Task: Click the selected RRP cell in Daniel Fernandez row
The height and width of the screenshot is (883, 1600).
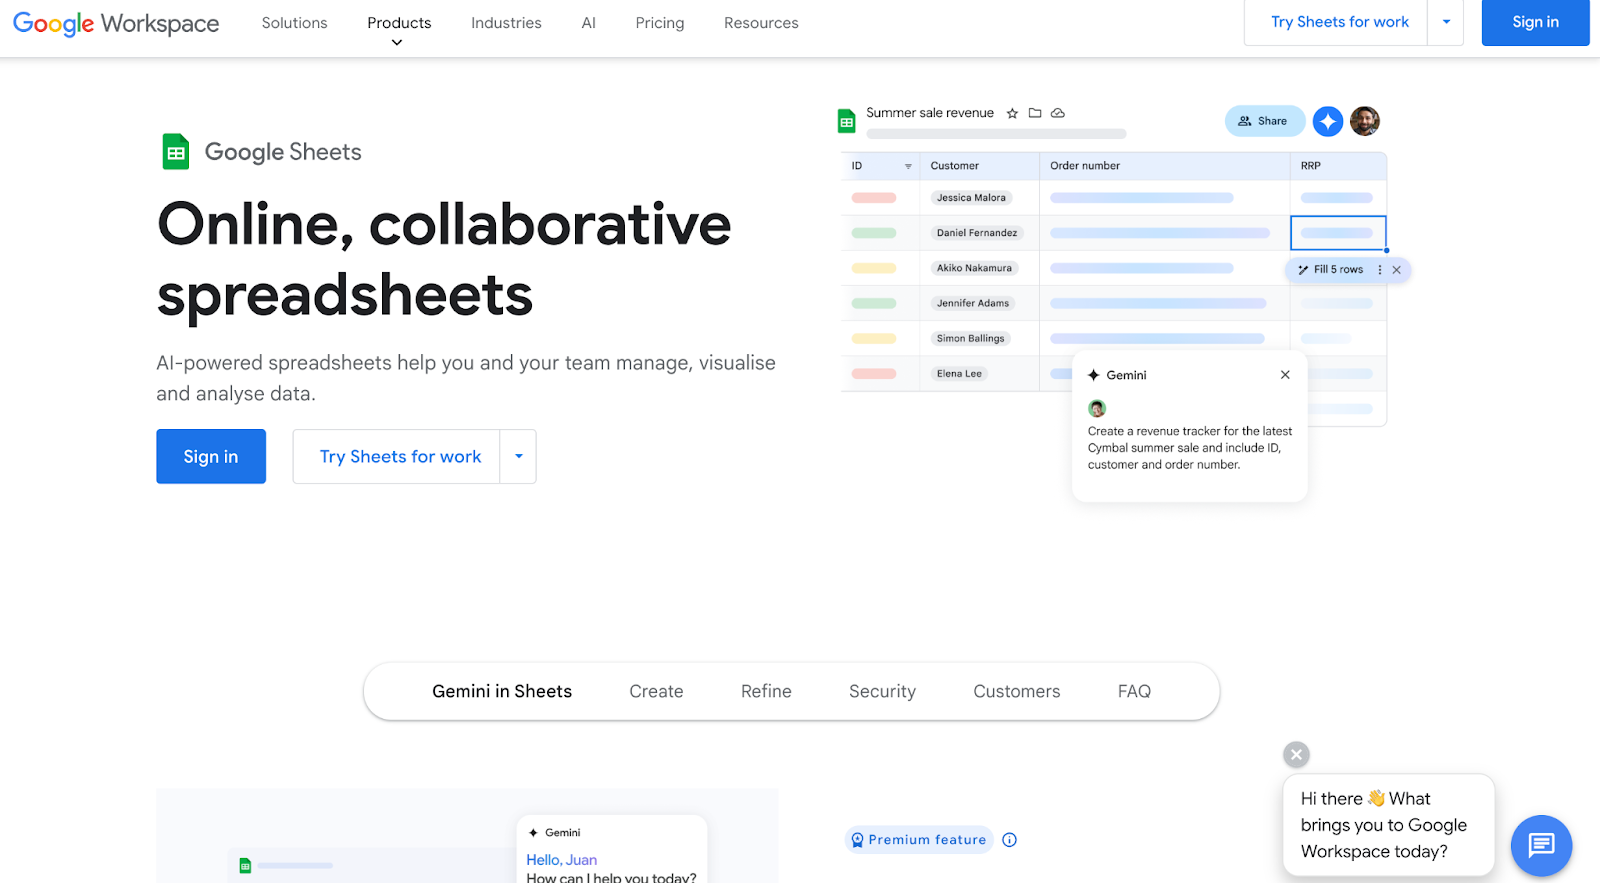Action: coord(1338,233)
